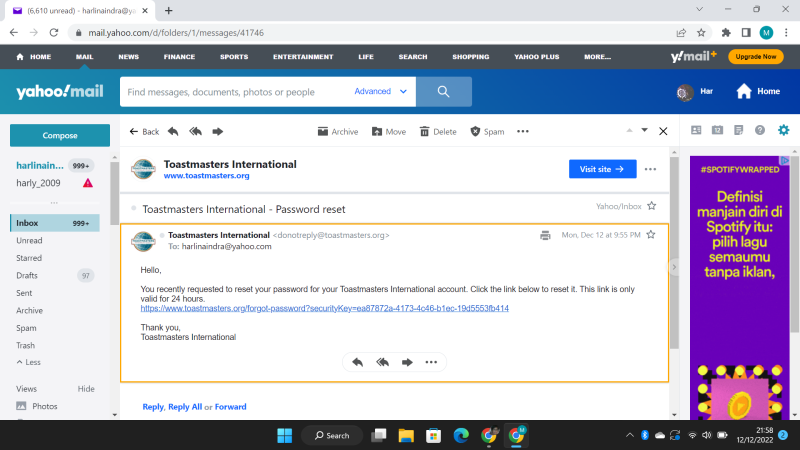Mark the email as Spam

487,132
